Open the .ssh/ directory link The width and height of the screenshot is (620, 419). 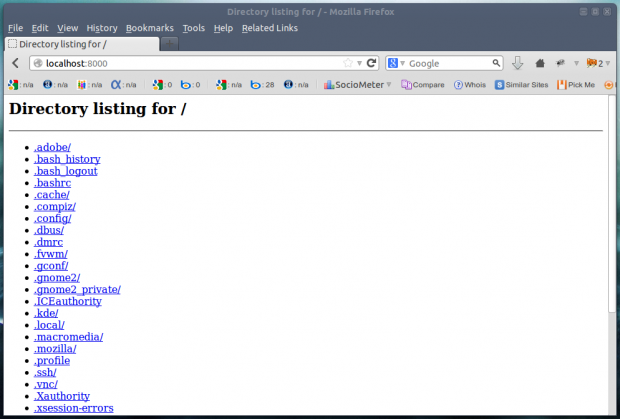45,372
